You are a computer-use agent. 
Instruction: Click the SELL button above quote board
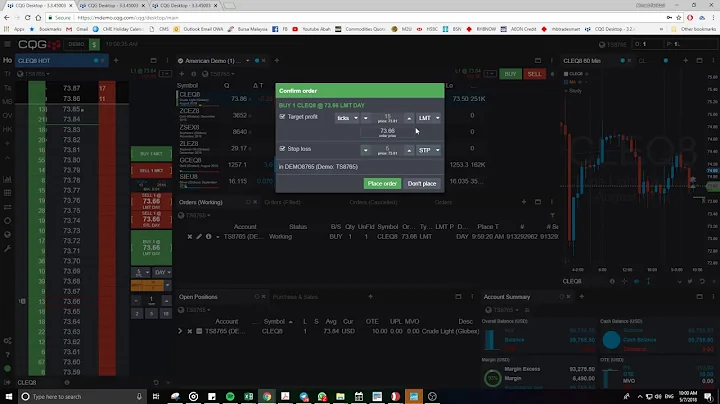click(534, 74)
